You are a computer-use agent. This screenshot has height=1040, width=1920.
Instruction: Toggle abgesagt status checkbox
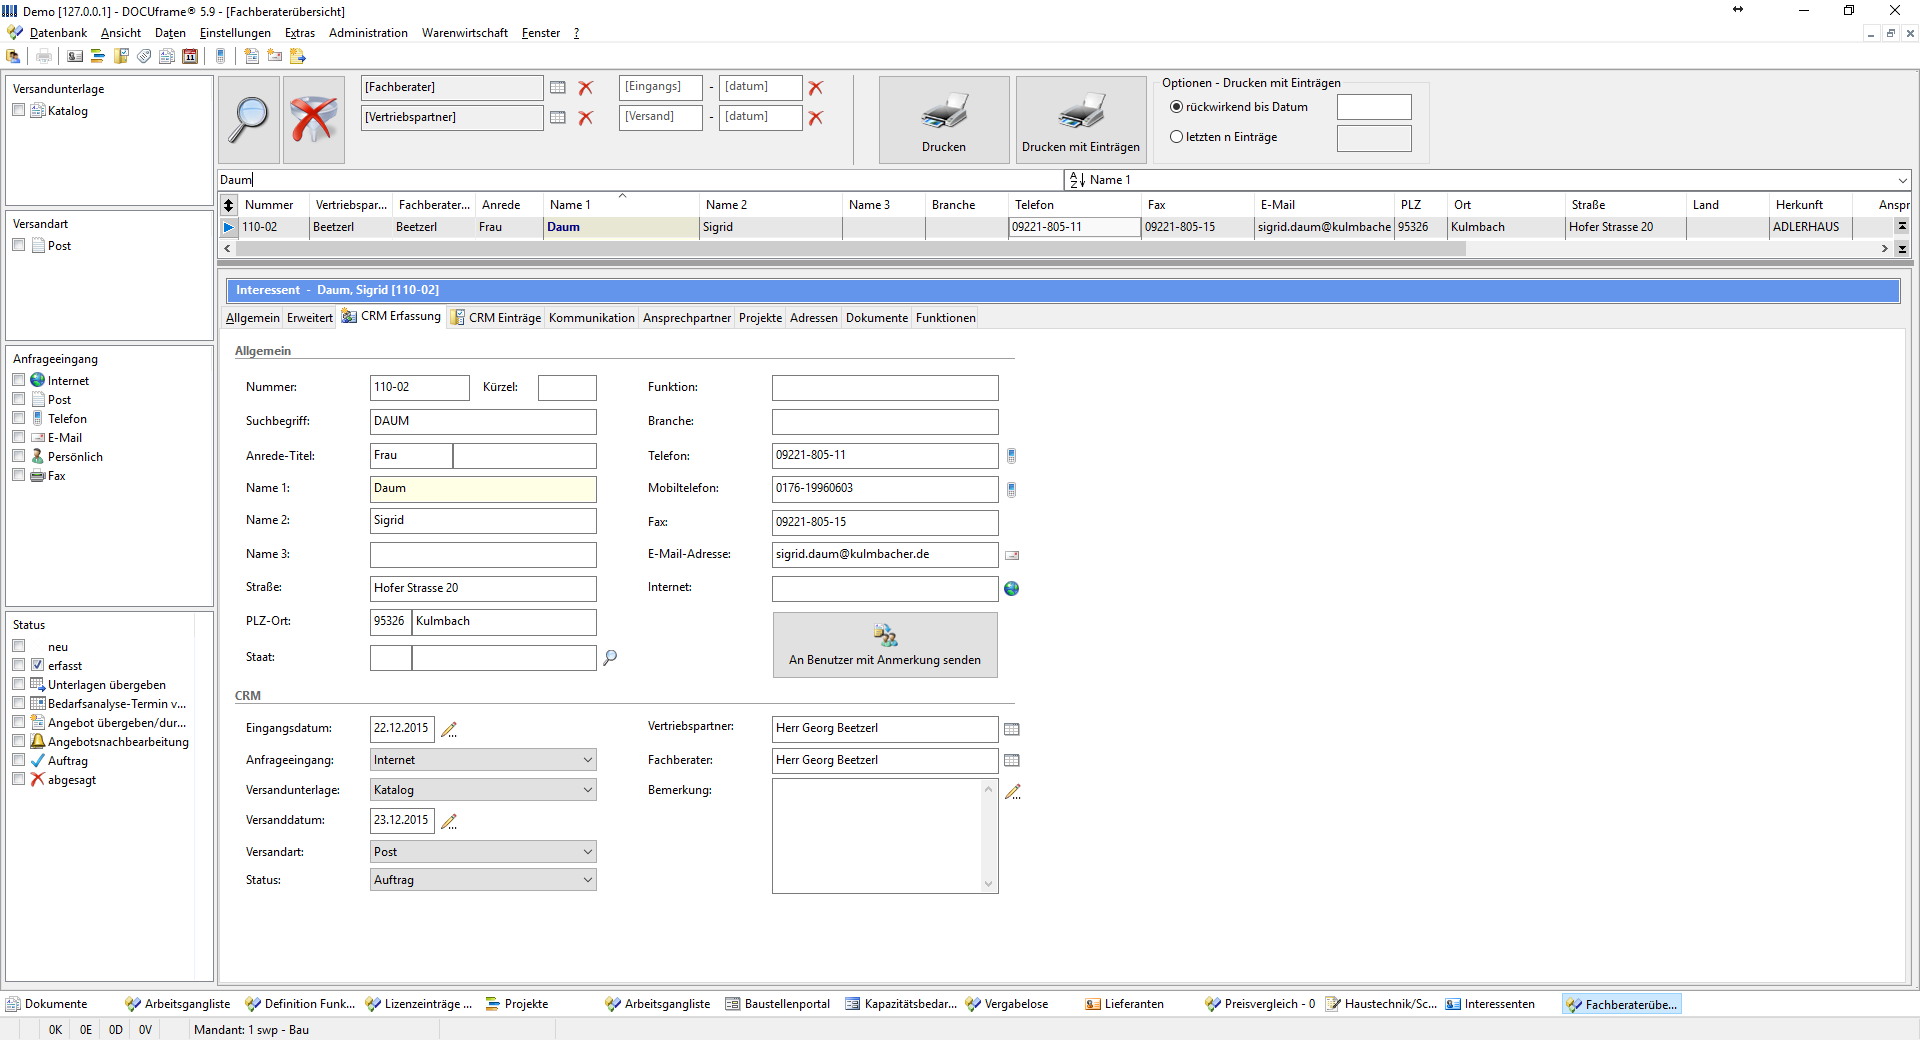[19, 779]
